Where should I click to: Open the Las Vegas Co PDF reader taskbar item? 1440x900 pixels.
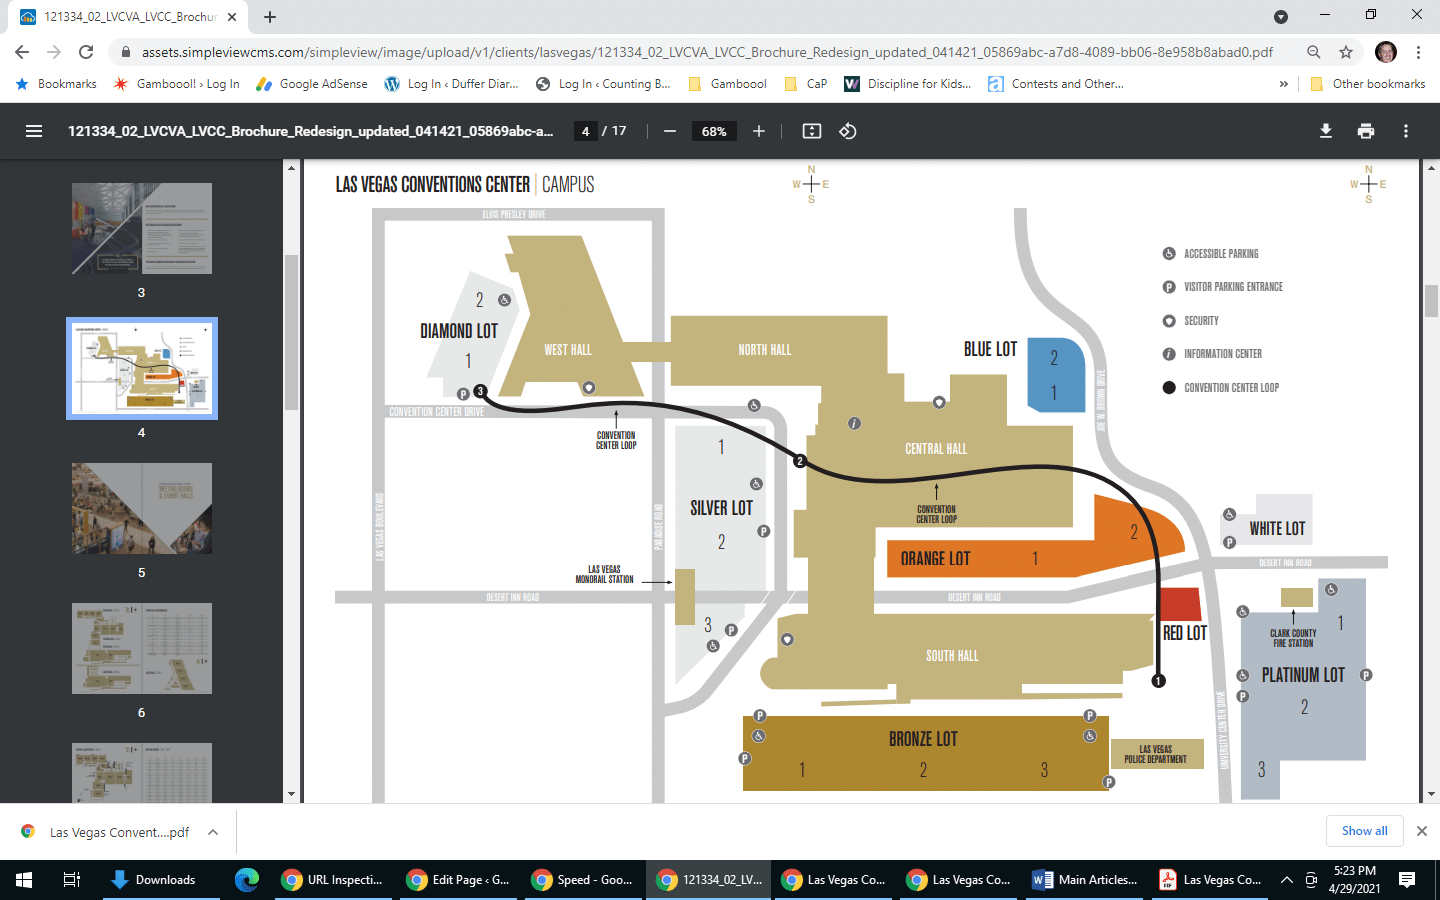click(1210, 880)
